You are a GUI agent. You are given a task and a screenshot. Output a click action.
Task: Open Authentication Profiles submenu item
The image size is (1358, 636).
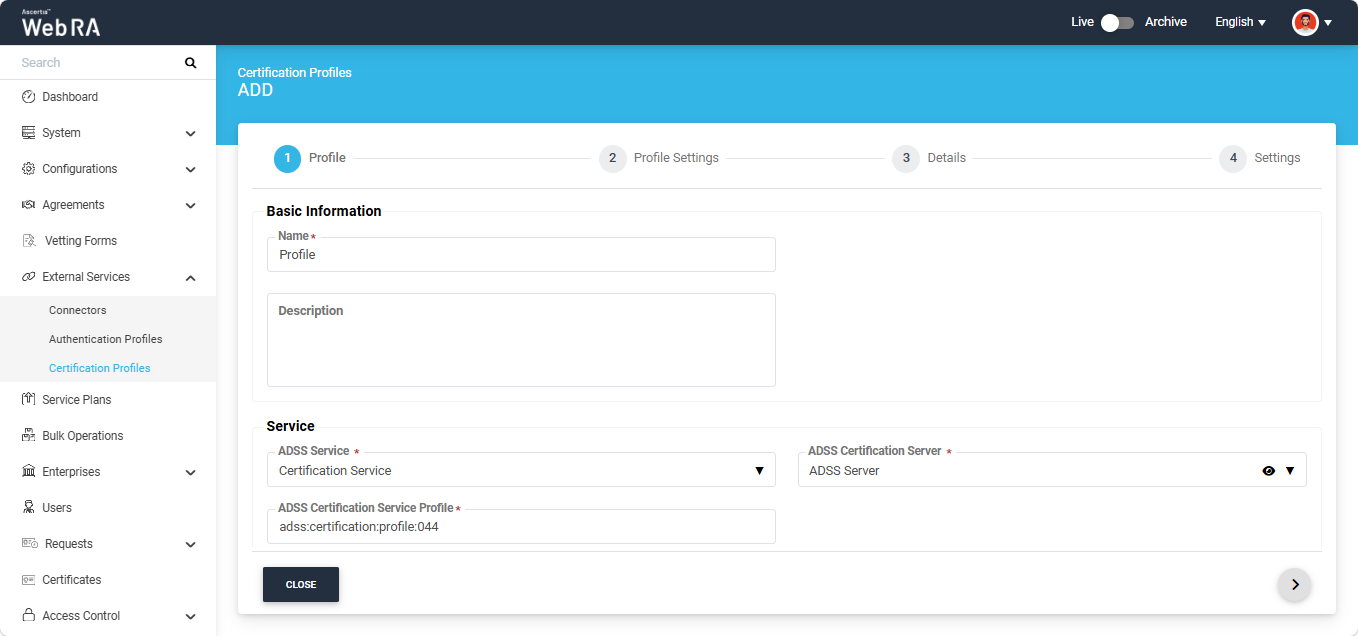(x=106, y=339)
